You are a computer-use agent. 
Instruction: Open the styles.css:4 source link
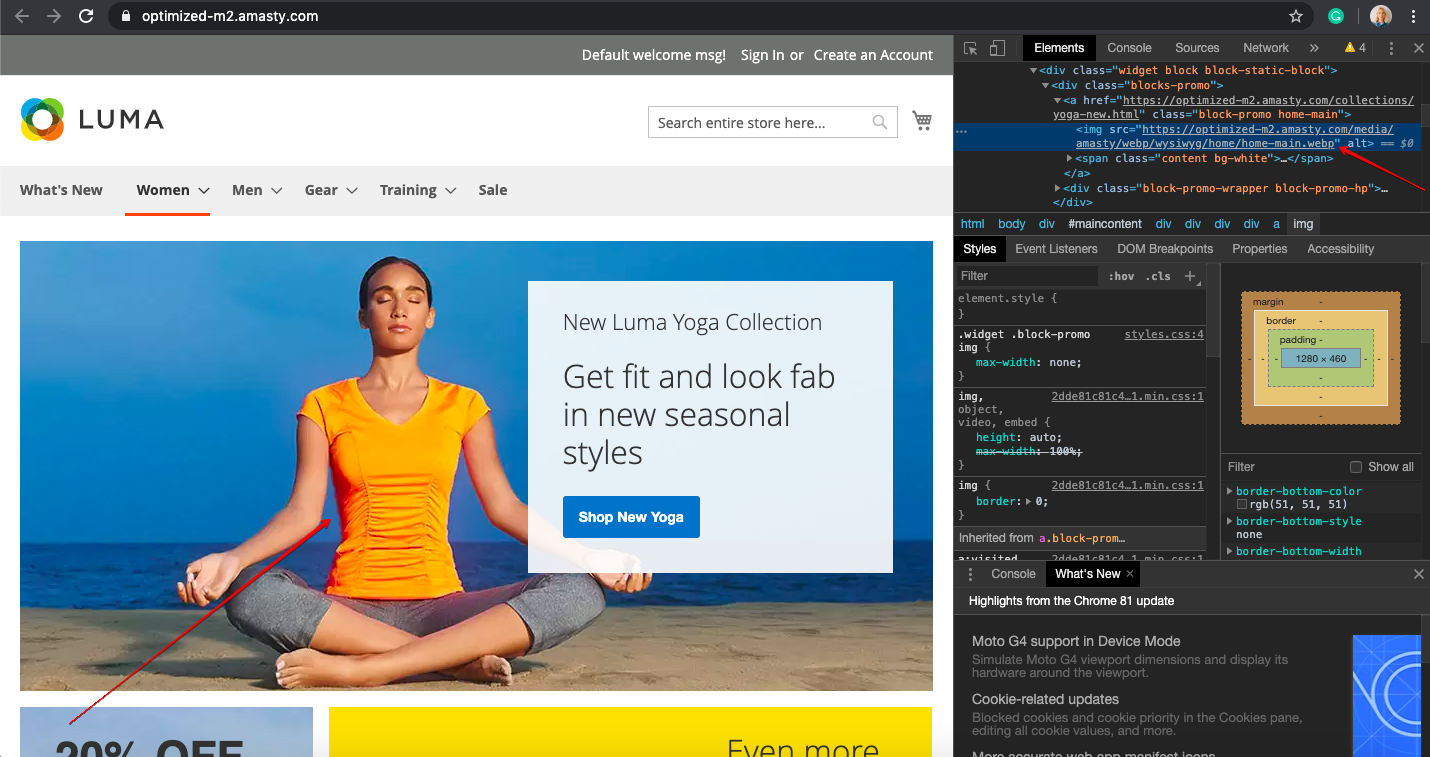click(1164, 334)
